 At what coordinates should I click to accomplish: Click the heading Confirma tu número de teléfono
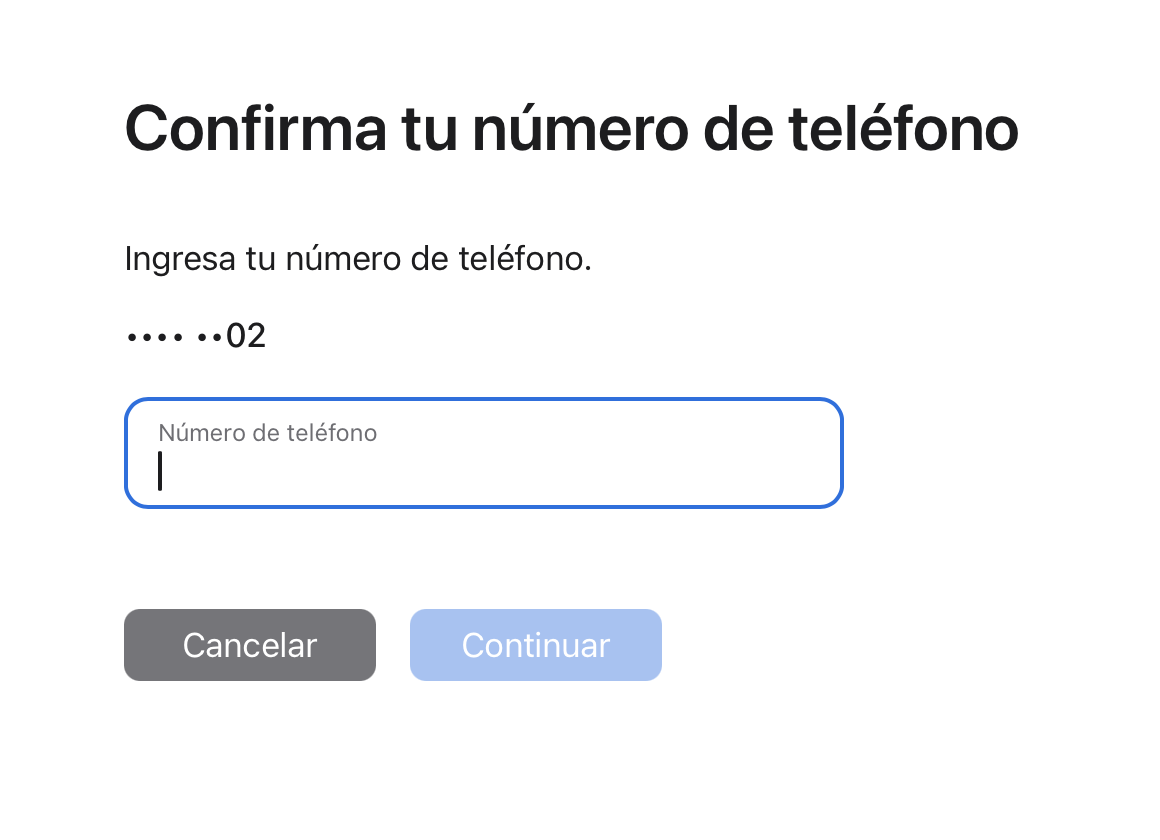[571, 128]
